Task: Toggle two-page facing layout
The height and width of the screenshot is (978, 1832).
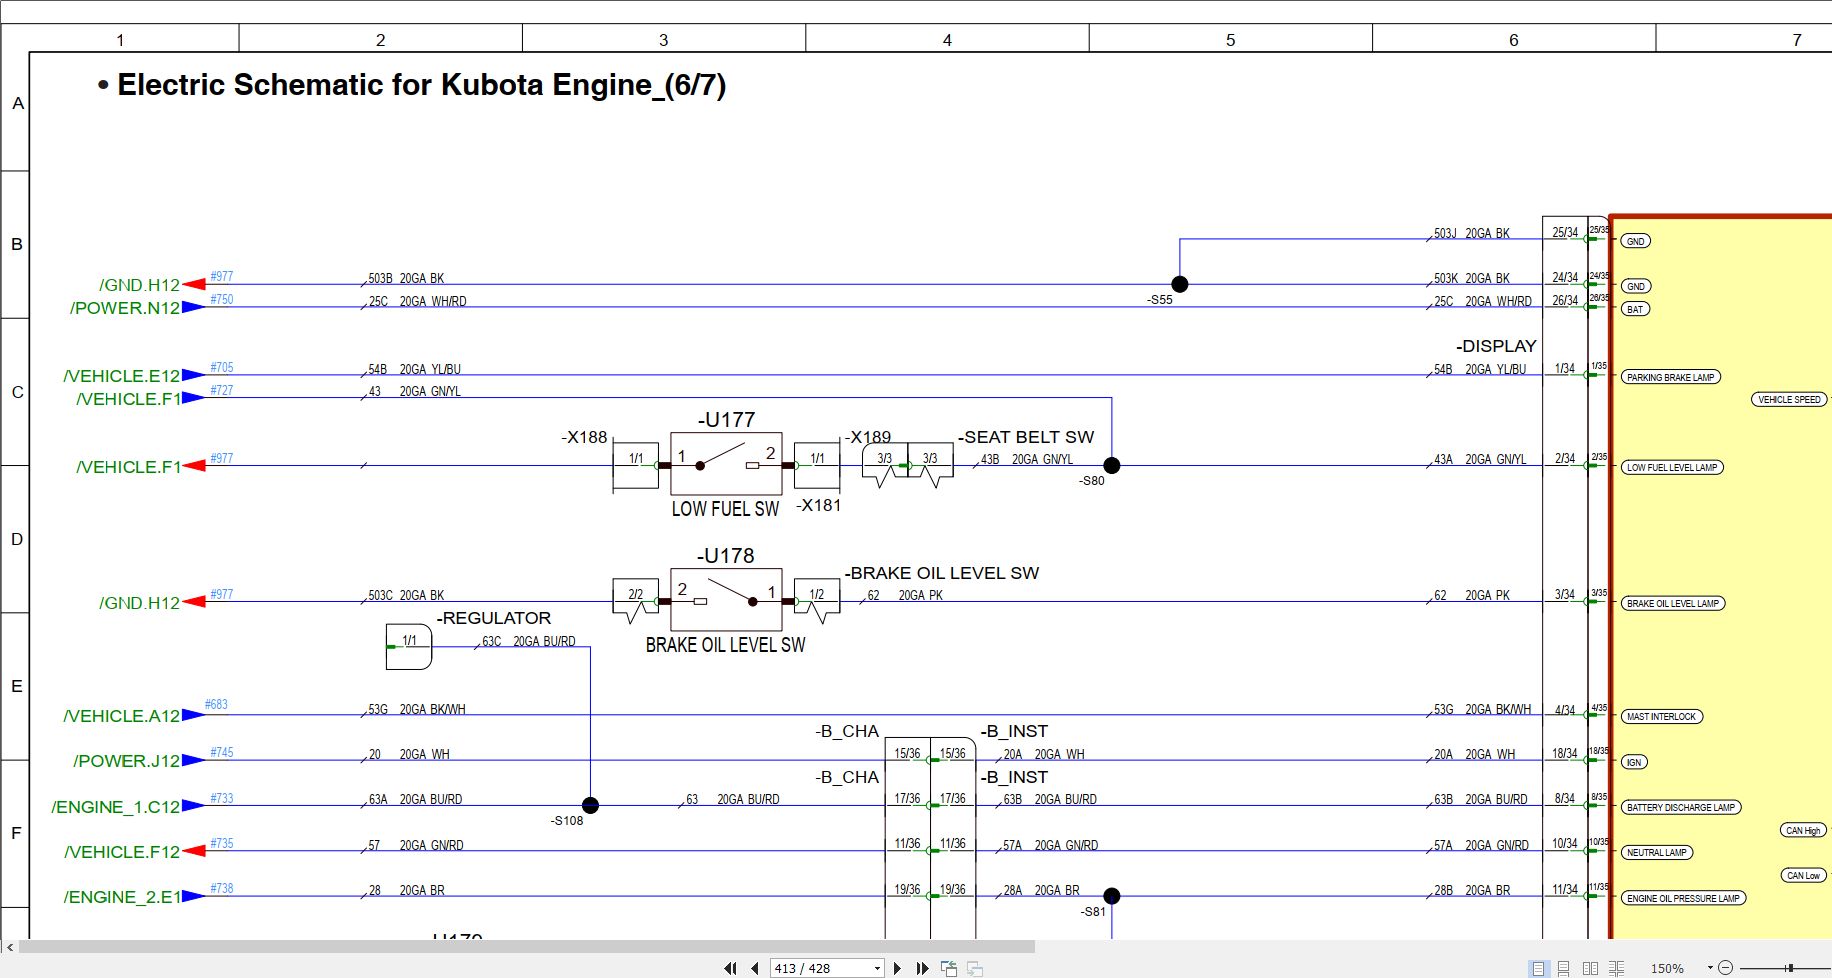Action: tap(1590, 968)
